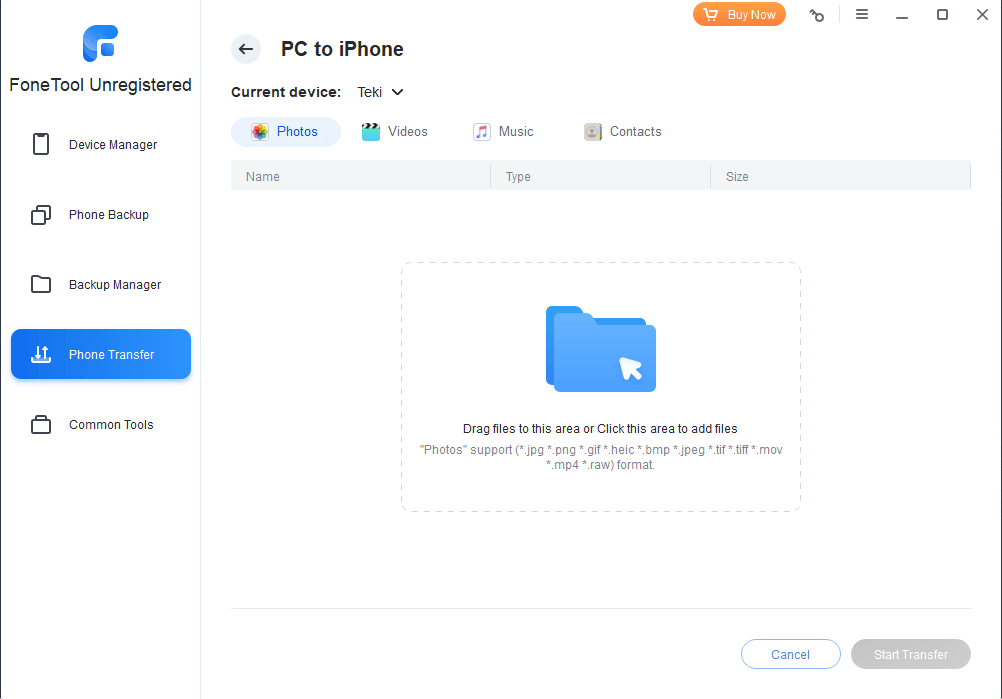The height and width of the screenshot is (699, 1002).
Task: Open Device Manager in the sidebar
Action: (101, 144)
